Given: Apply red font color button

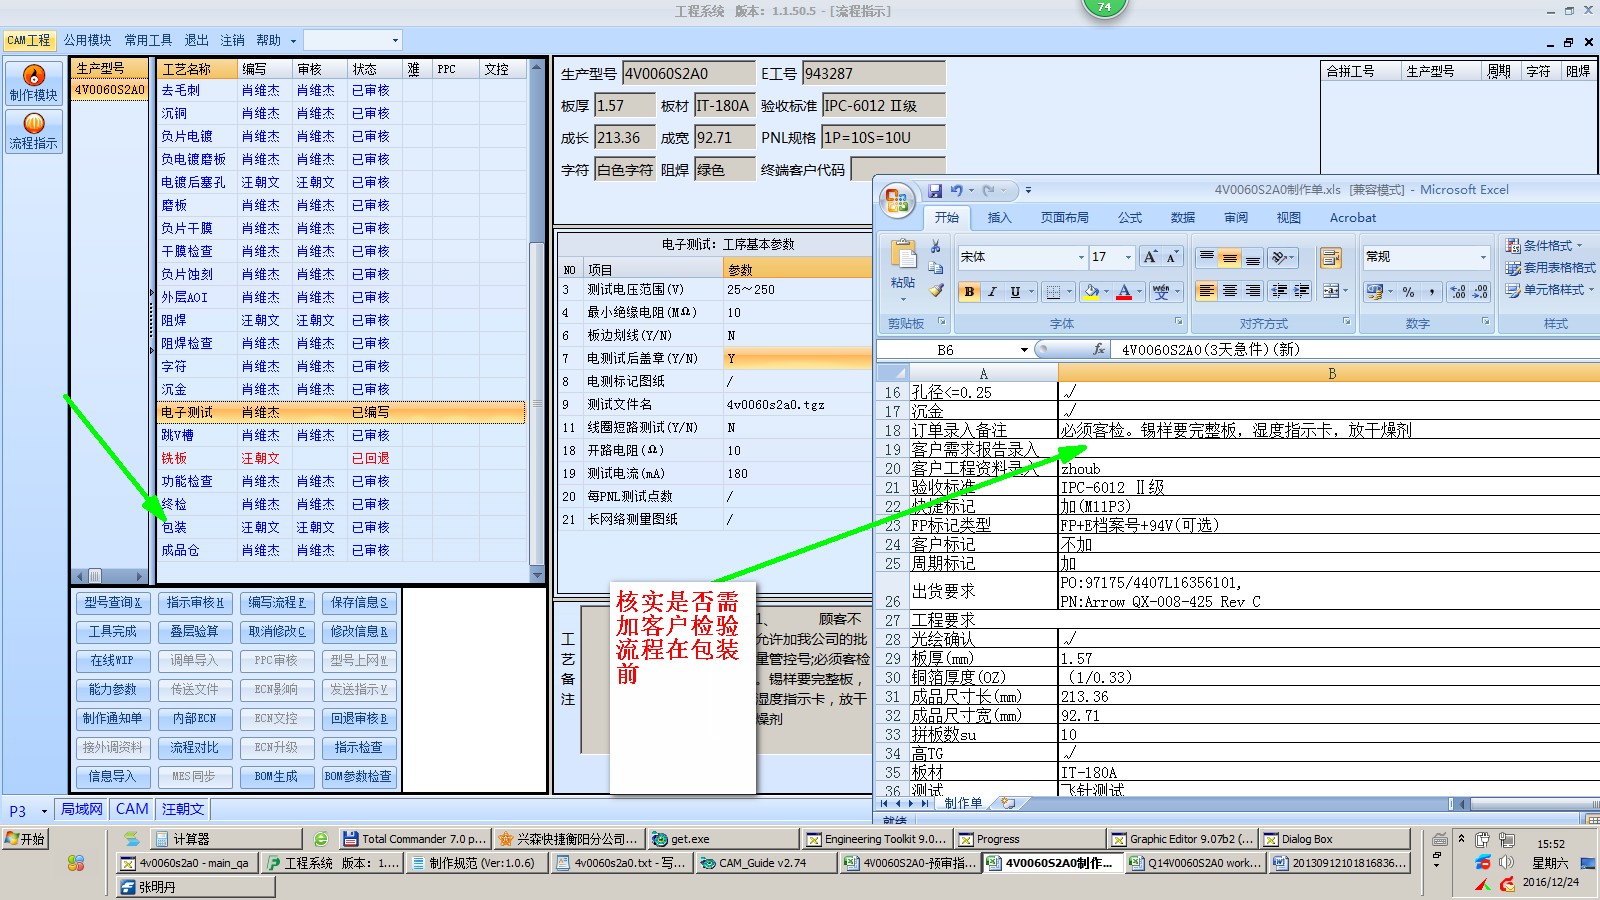Looking at the screenshot, I should point(1124,291).
